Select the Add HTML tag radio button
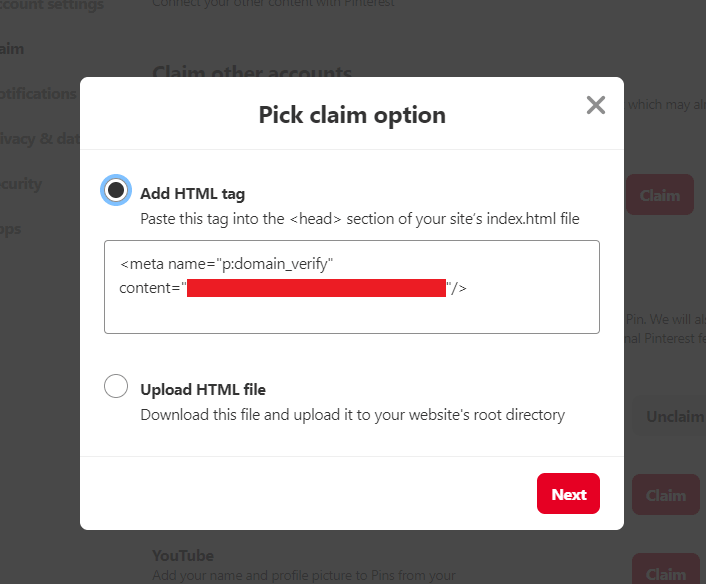This screenshot has width=706, height=586. tap(116, 189)
